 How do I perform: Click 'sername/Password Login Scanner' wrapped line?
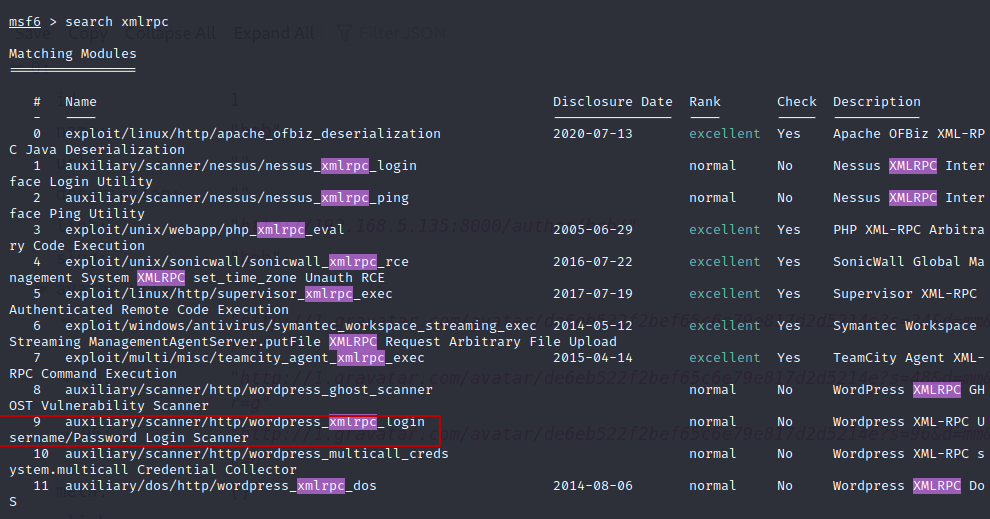point(129,438)
